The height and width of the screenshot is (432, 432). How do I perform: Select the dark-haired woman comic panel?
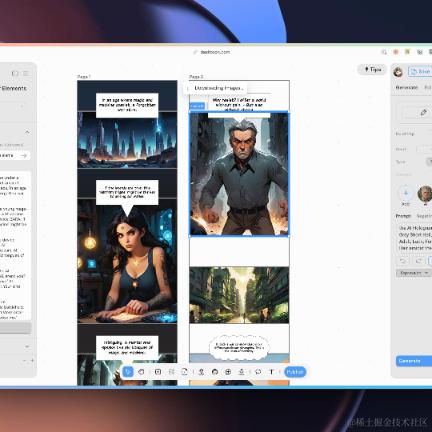(127, 262)
